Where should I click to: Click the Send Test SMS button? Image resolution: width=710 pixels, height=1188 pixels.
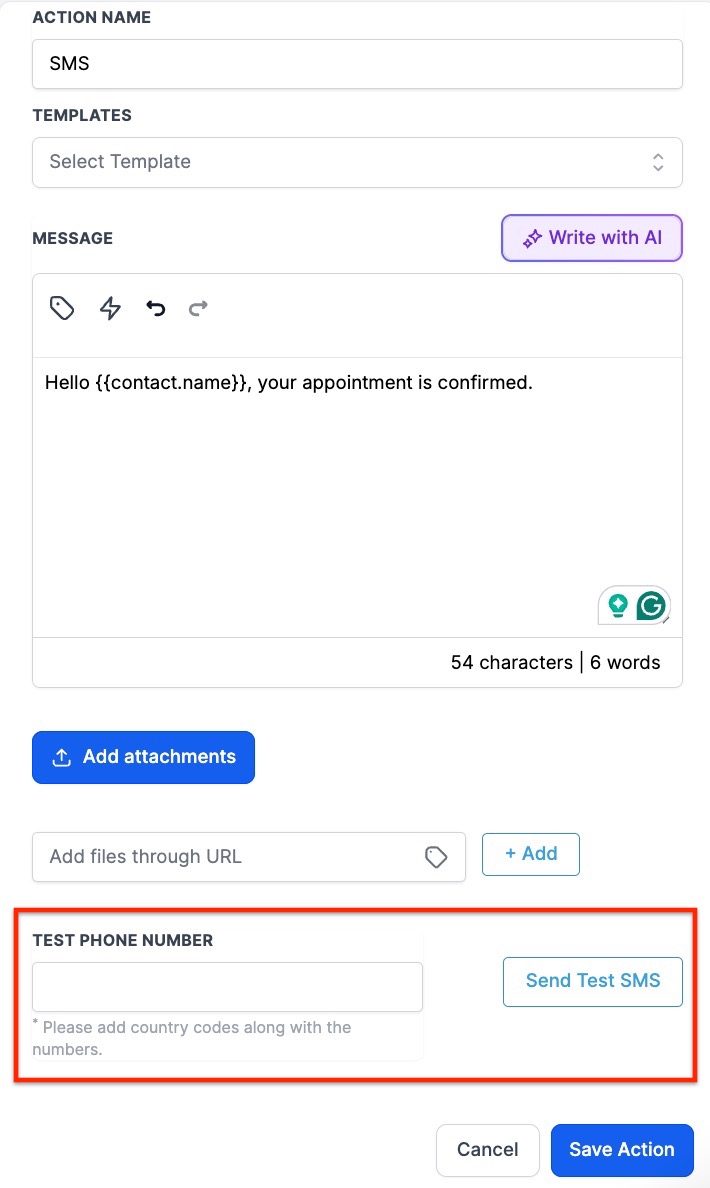593,981
